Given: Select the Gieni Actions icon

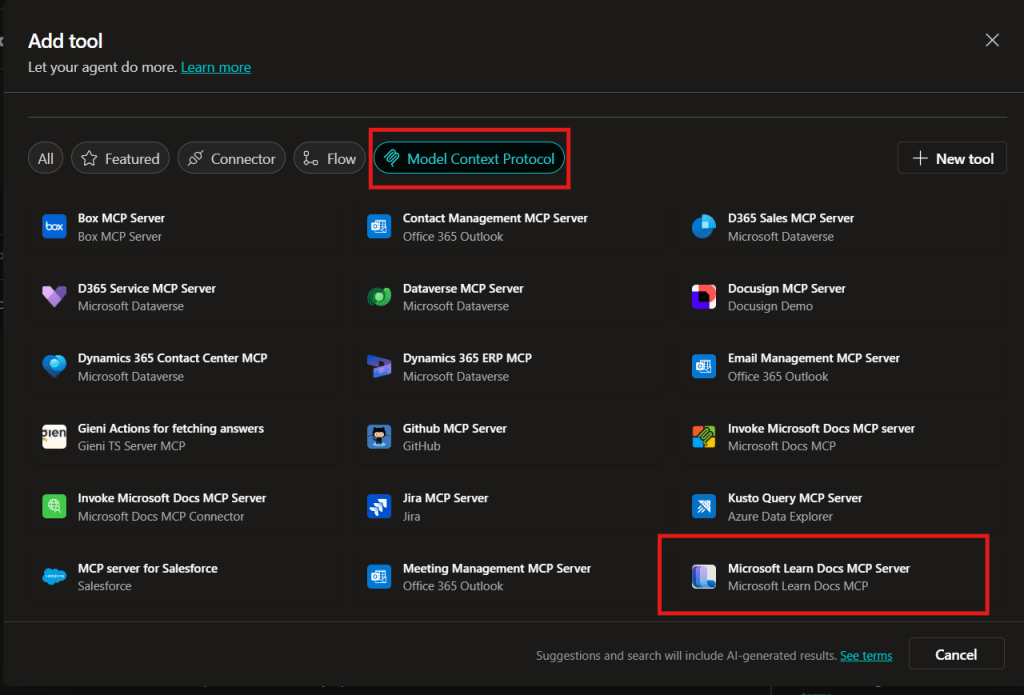Looking at the screenshot, I should point(54,437).
